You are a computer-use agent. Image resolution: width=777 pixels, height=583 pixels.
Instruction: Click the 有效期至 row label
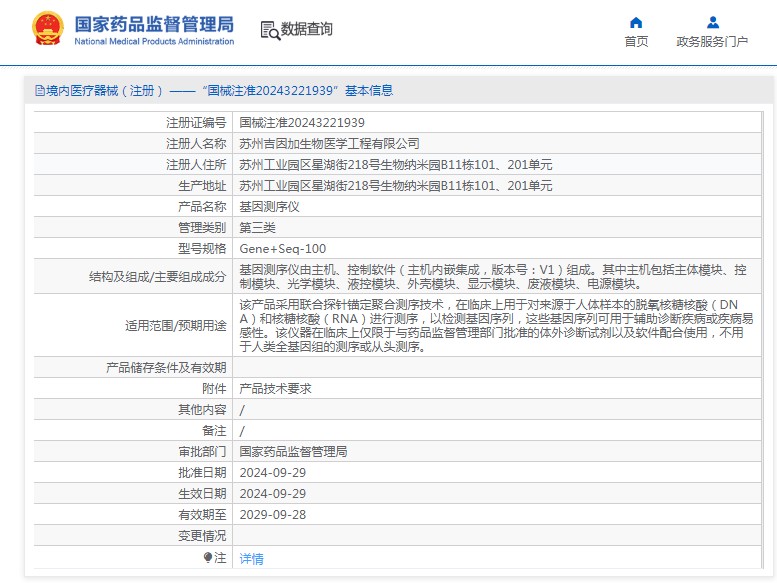pyautogui.click(x=202, y=515)
